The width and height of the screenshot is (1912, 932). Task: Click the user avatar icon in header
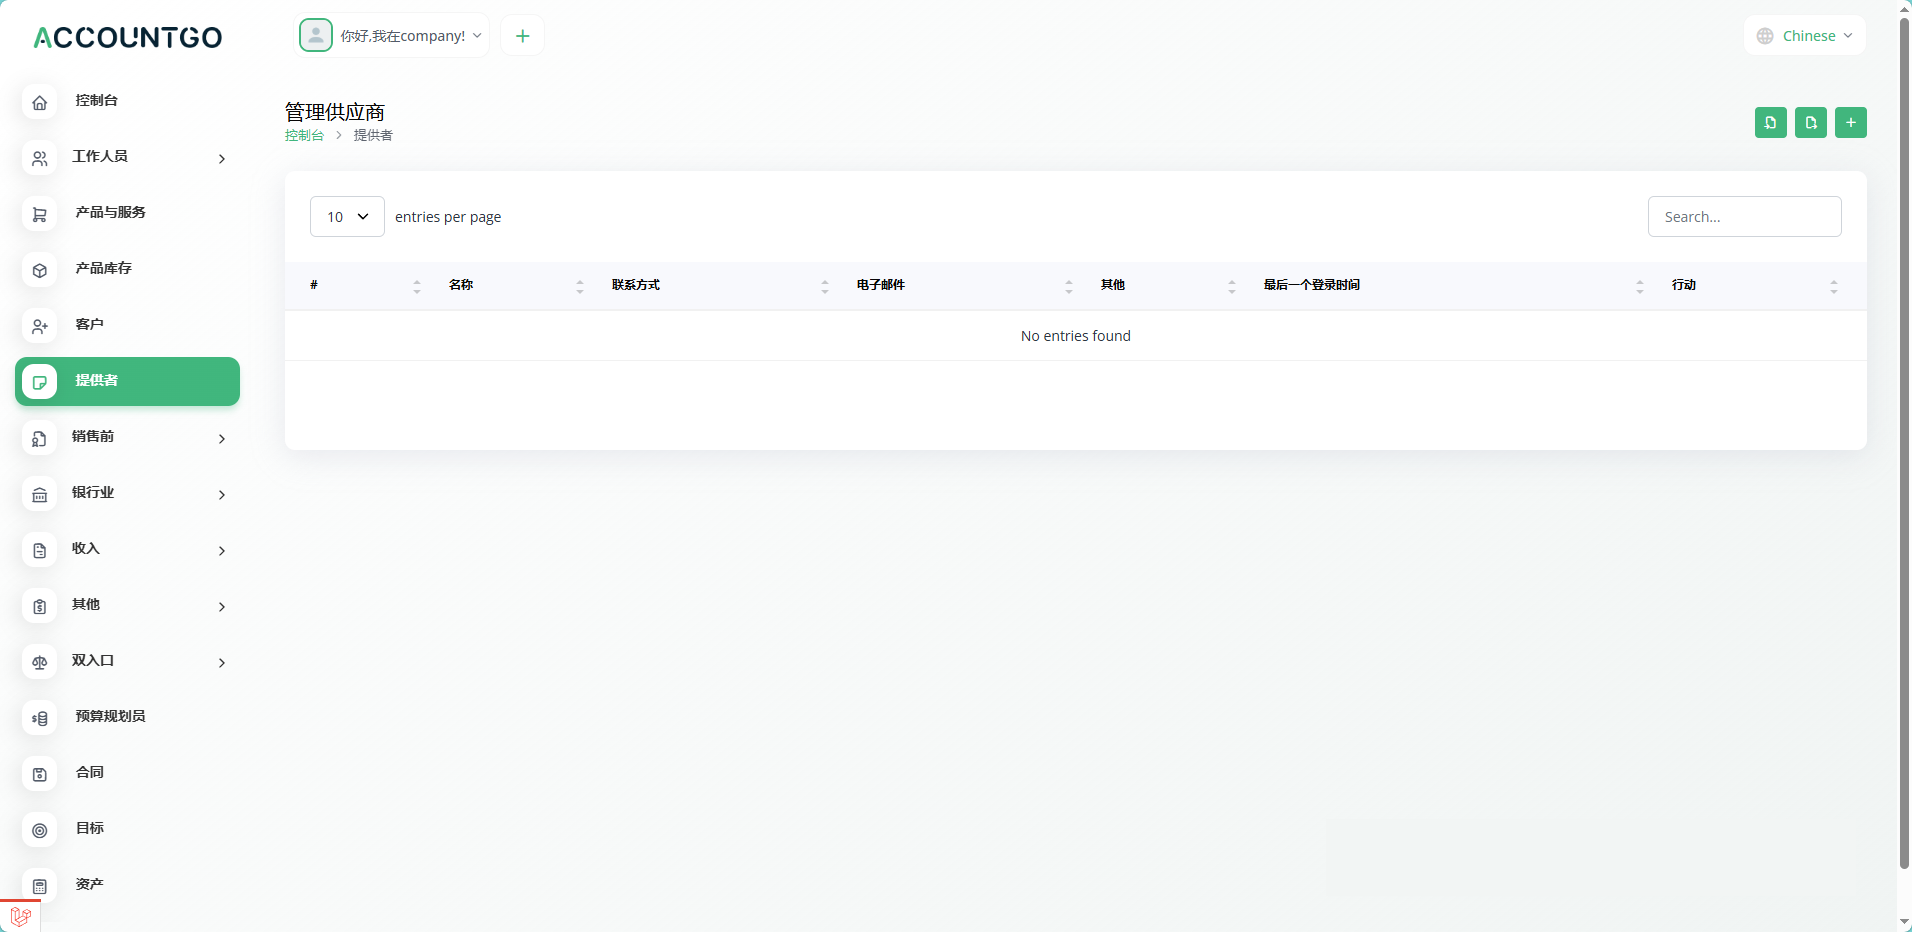pos(316,36)
